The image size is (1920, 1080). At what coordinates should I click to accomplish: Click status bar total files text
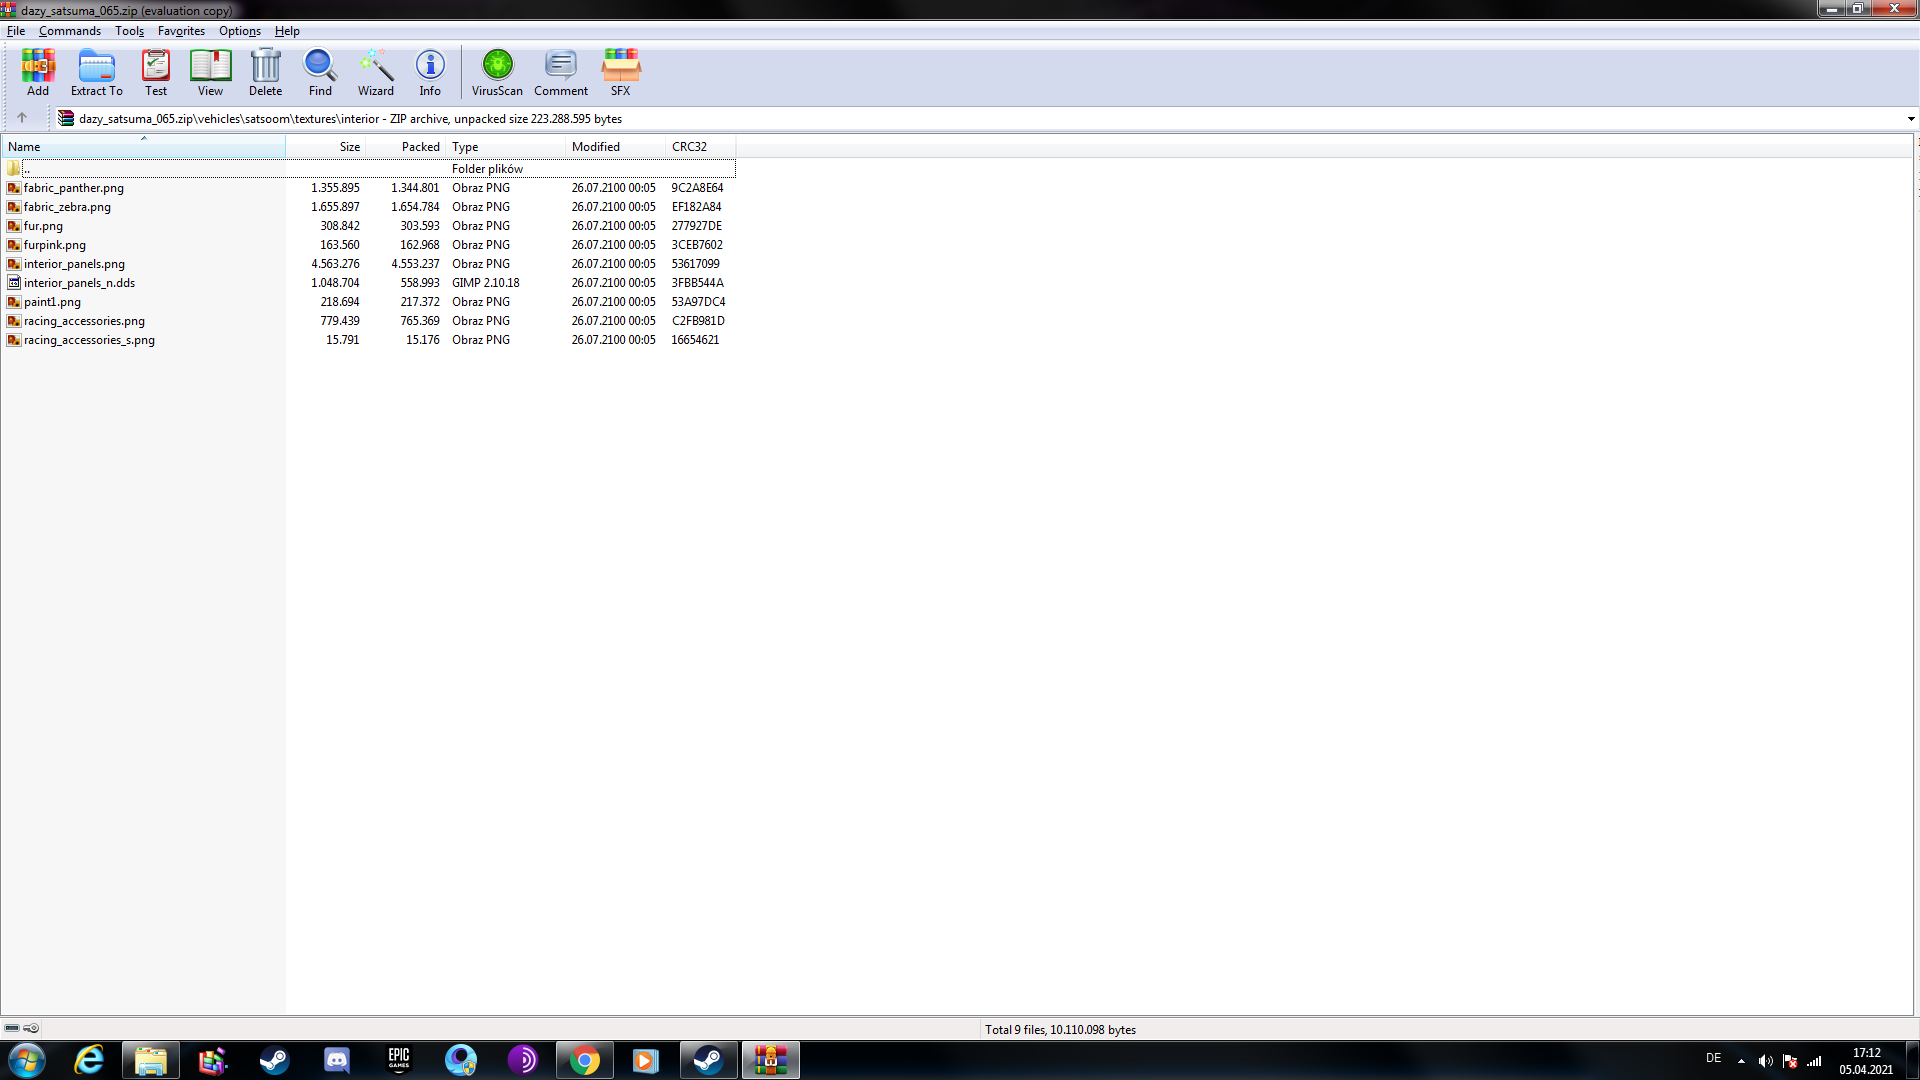(1060, 1029)
